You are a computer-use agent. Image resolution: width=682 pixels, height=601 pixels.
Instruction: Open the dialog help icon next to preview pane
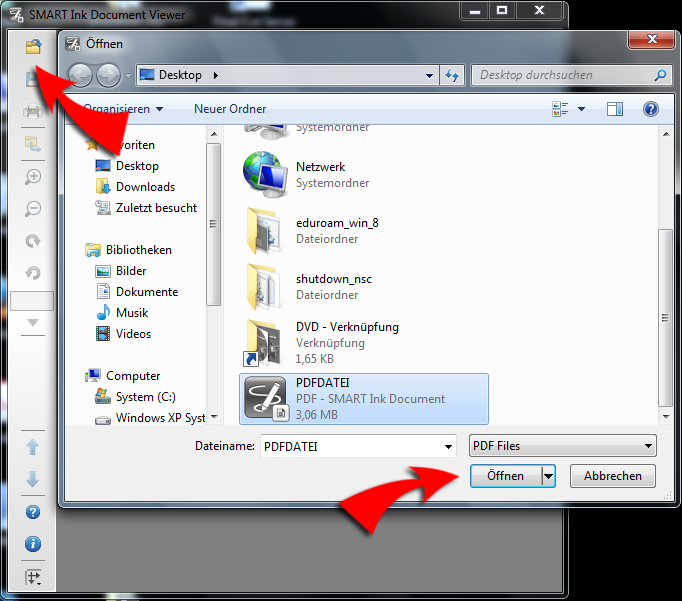[x=650, y=109]
